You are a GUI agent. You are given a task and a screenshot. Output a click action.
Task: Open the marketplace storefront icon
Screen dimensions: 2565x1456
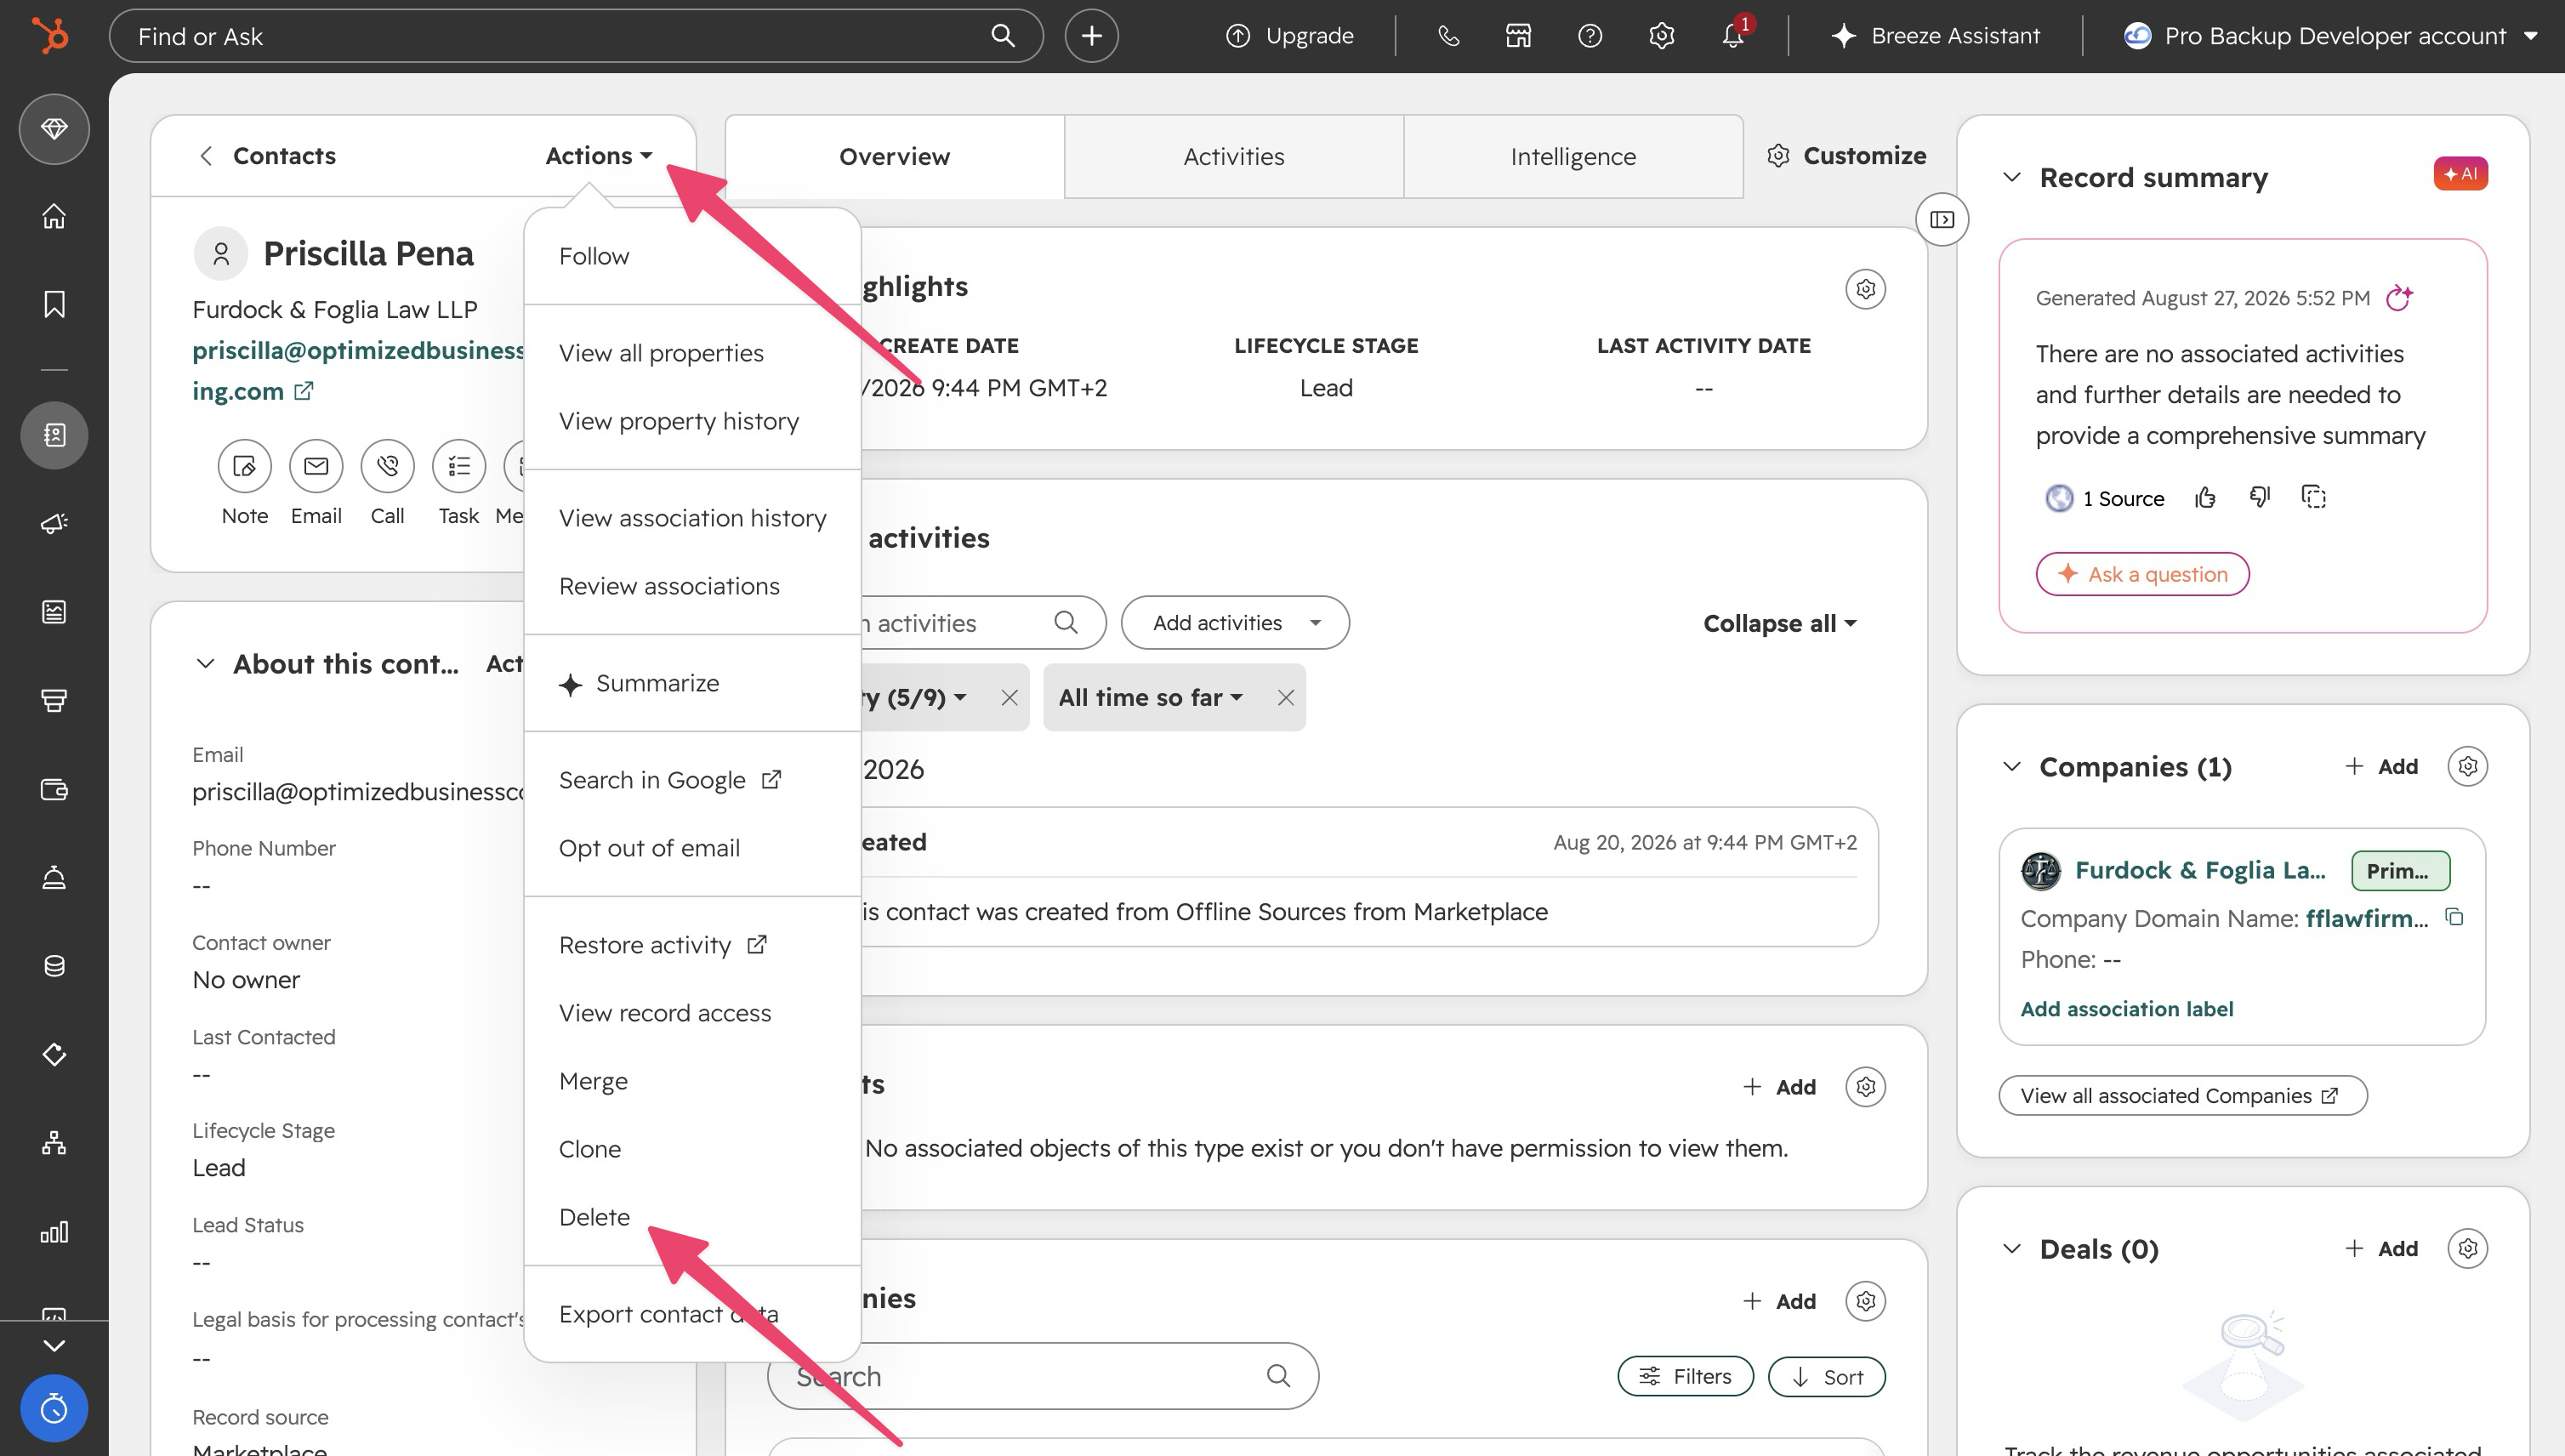coord(1518,36)
